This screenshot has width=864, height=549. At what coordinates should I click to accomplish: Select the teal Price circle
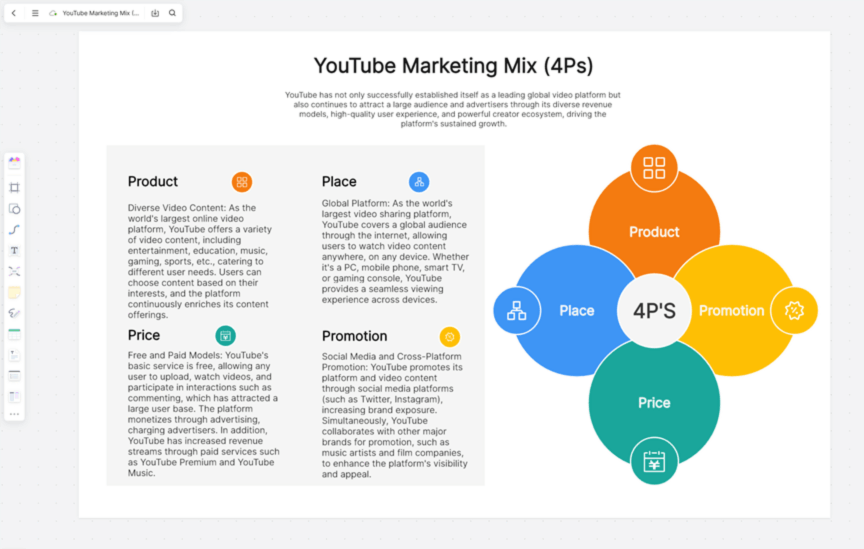(654, 402)
